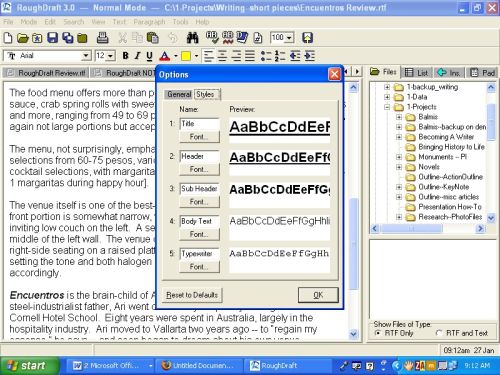Open the Pad tab in side panel
This screenshot has height=375, width=500.
[482, 72]
